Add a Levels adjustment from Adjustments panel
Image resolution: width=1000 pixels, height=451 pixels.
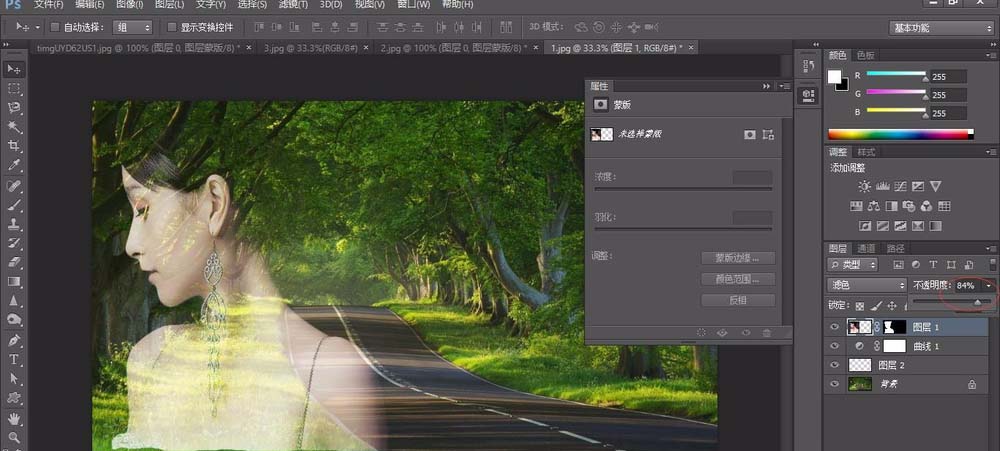(883, 186)
